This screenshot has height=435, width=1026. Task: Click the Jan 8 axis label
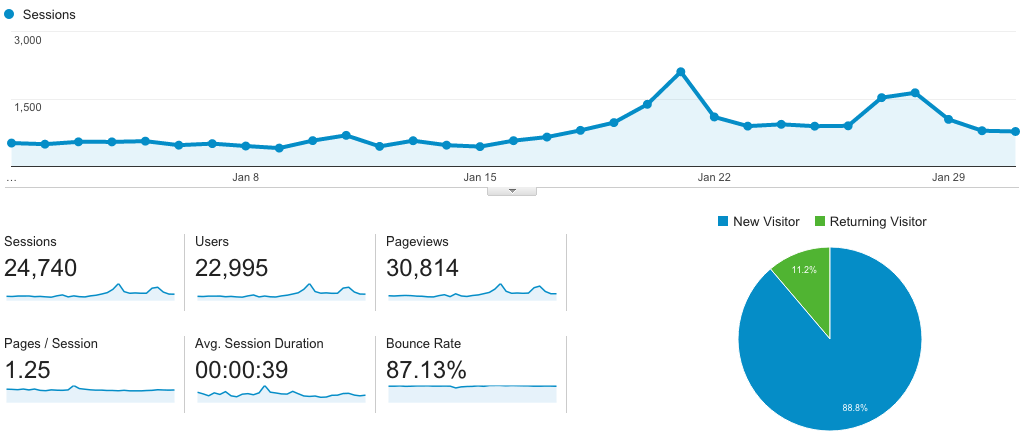[x=245, y=177]
